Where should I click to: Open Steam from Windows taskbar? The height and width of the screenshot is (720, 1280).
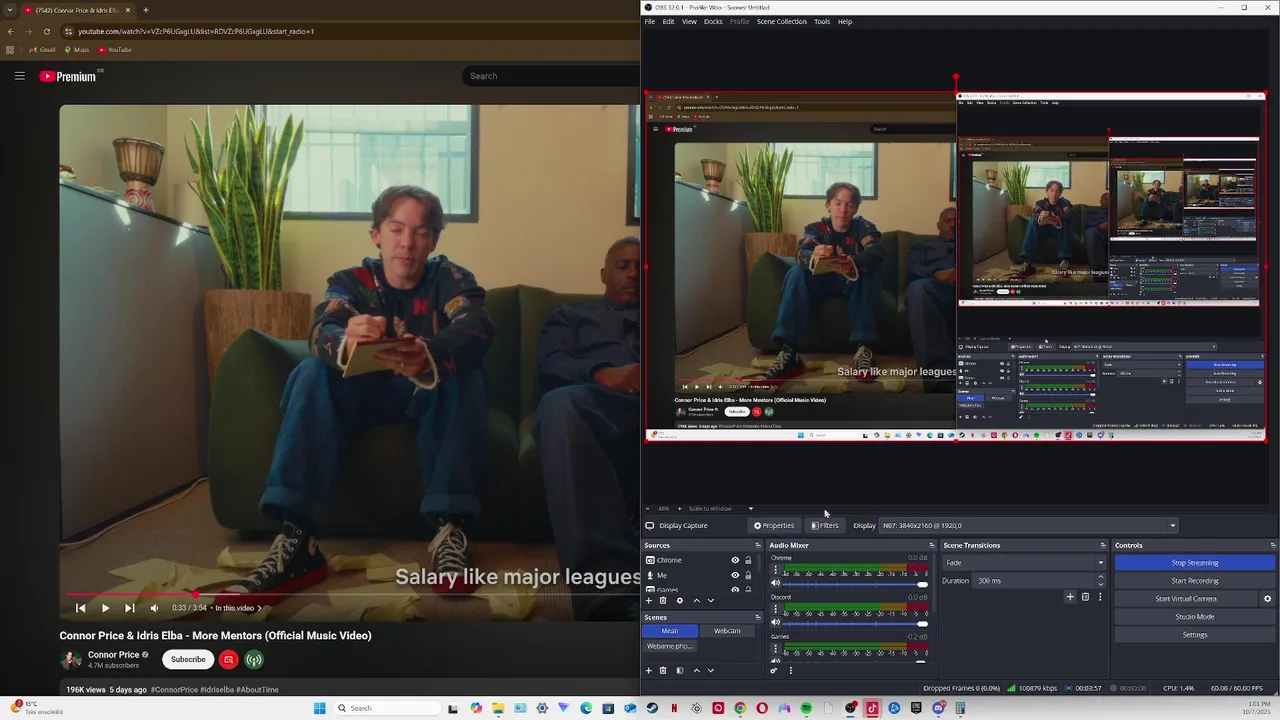[x=652, y=708]
